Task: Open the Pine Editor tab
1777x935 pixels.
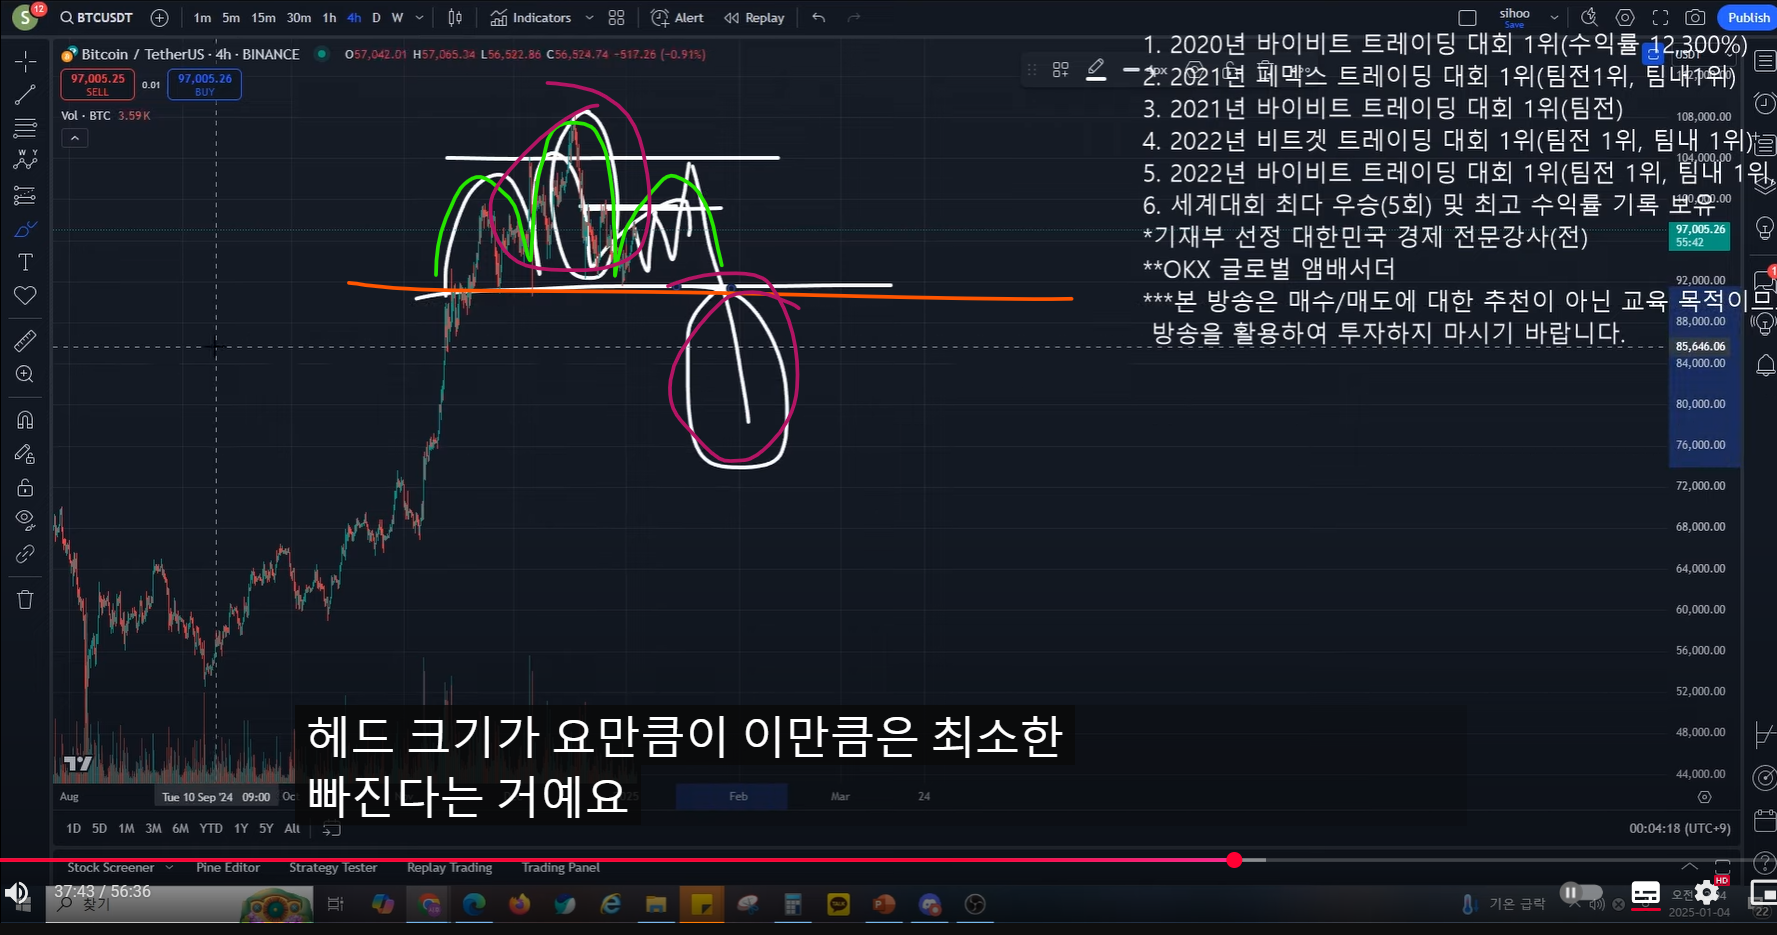Action: click(x=228, y=868)
